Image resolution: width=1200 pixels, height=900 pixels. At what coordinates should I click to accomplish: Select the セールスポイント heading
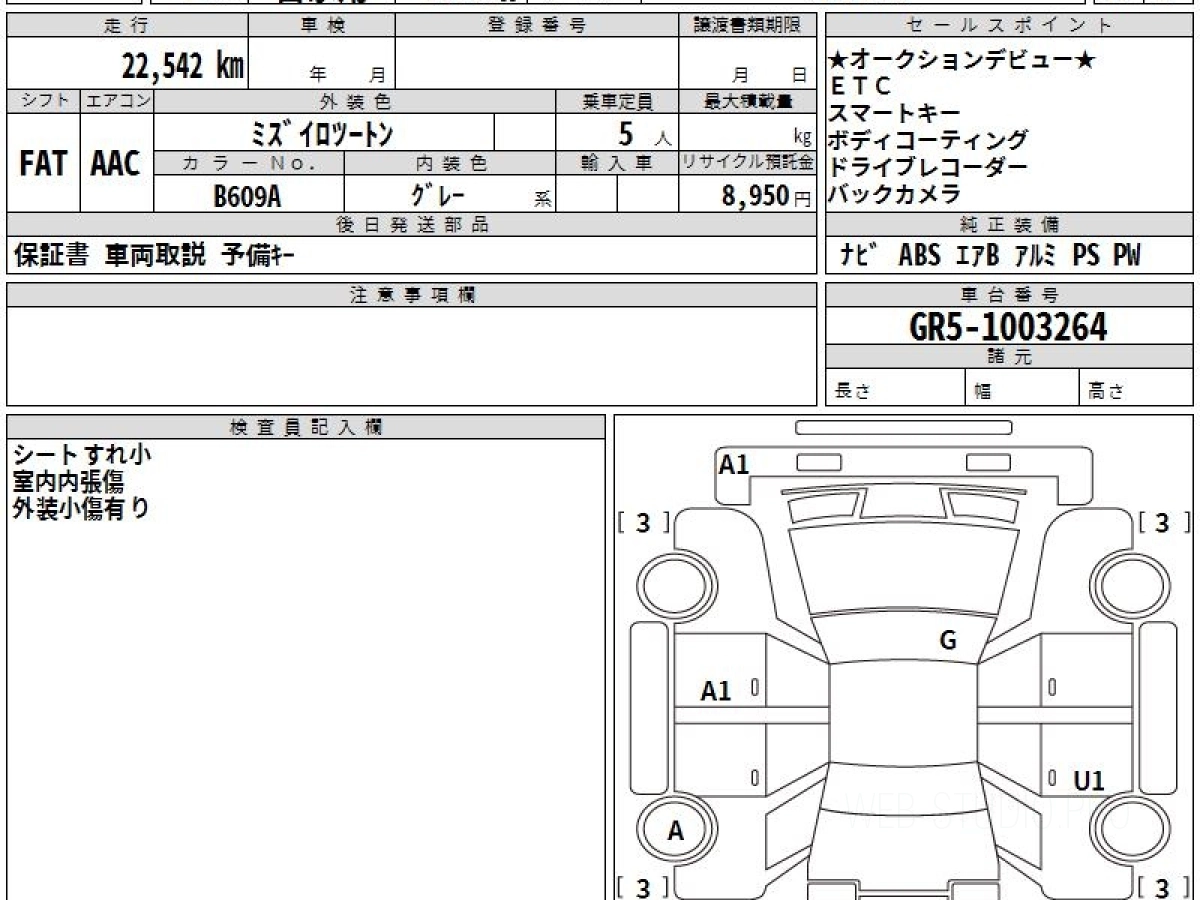tap(1010, 26)
